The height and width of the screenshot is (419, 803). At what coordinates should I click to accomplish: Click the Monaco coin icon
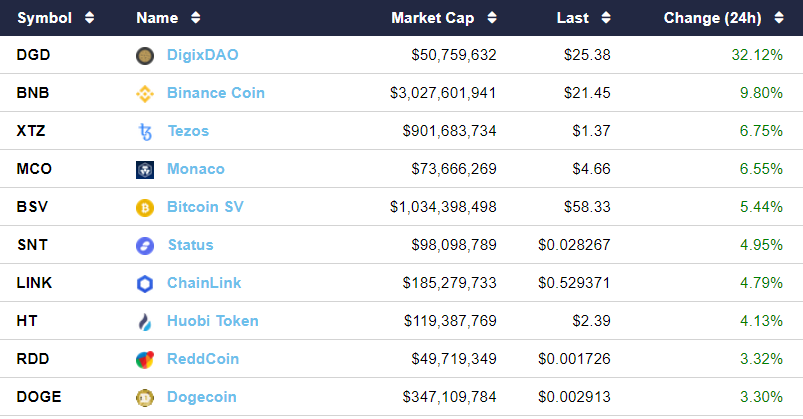tap(145, 170)
